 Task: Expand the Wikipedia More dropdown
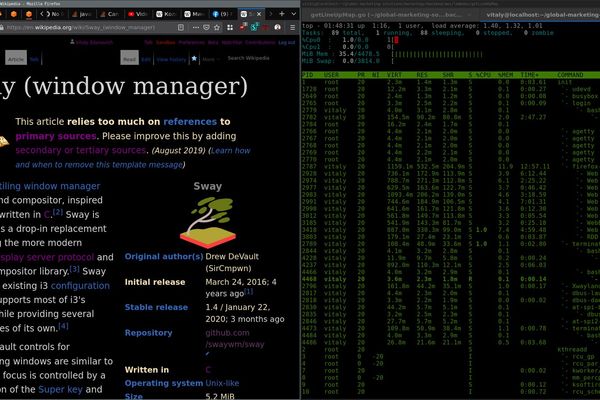(211, 59)
